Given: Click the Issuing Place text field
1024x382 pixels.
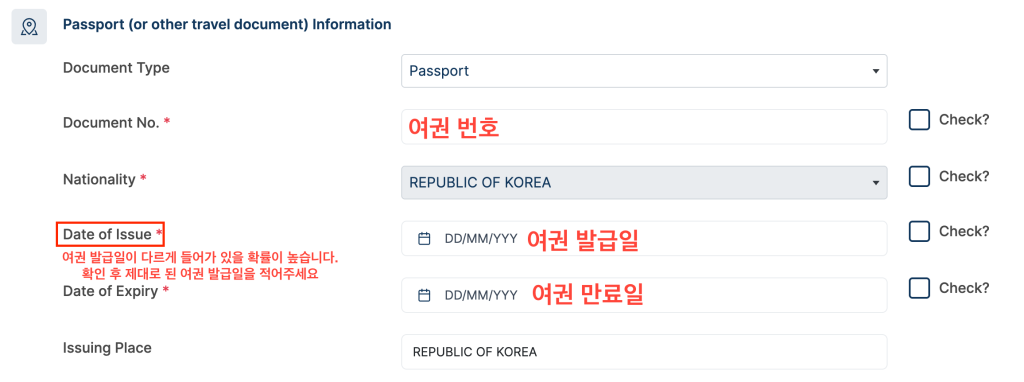Looking at the screenshot, I should coord(644,352).
